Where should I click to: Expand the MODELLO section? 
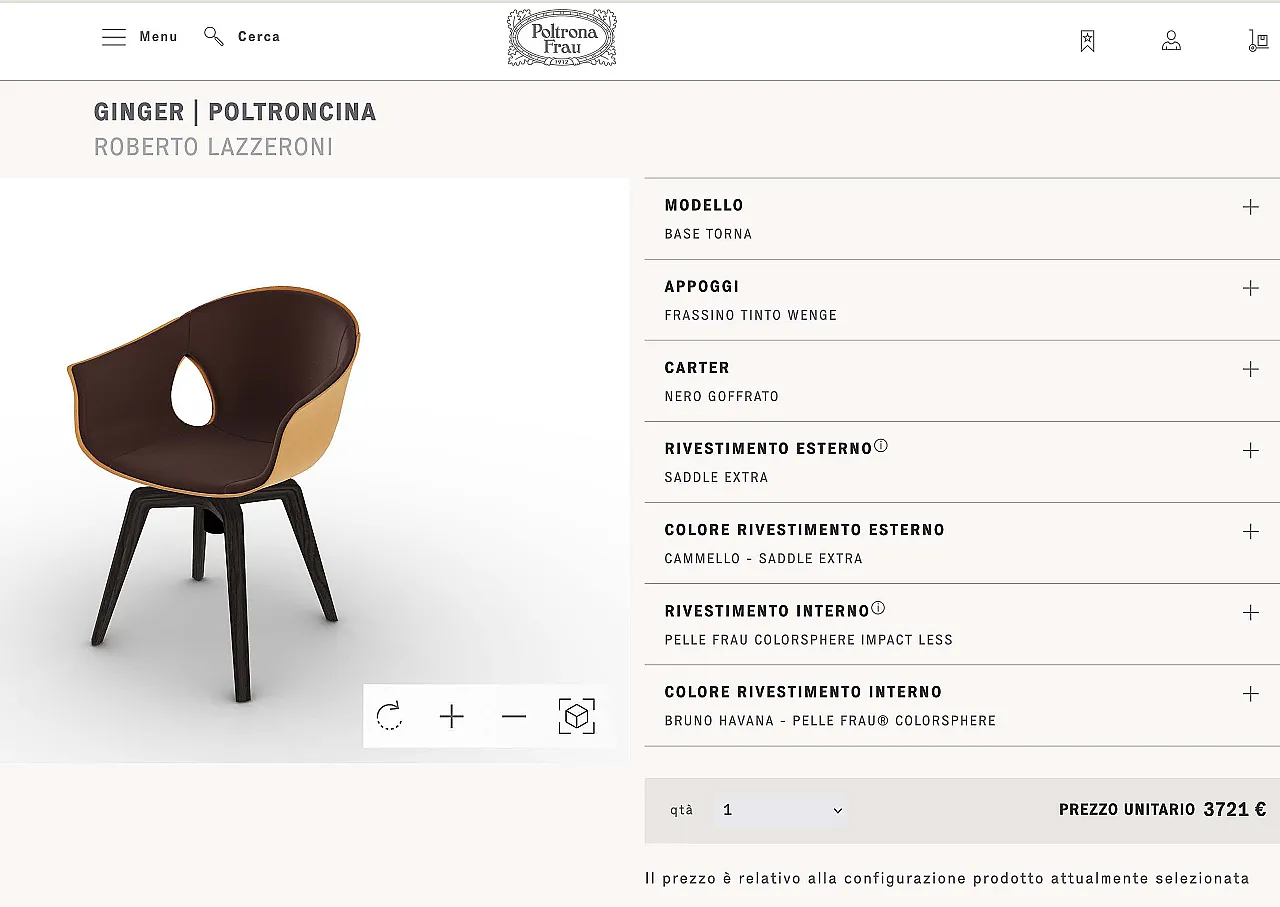[x=1251, y=207]
